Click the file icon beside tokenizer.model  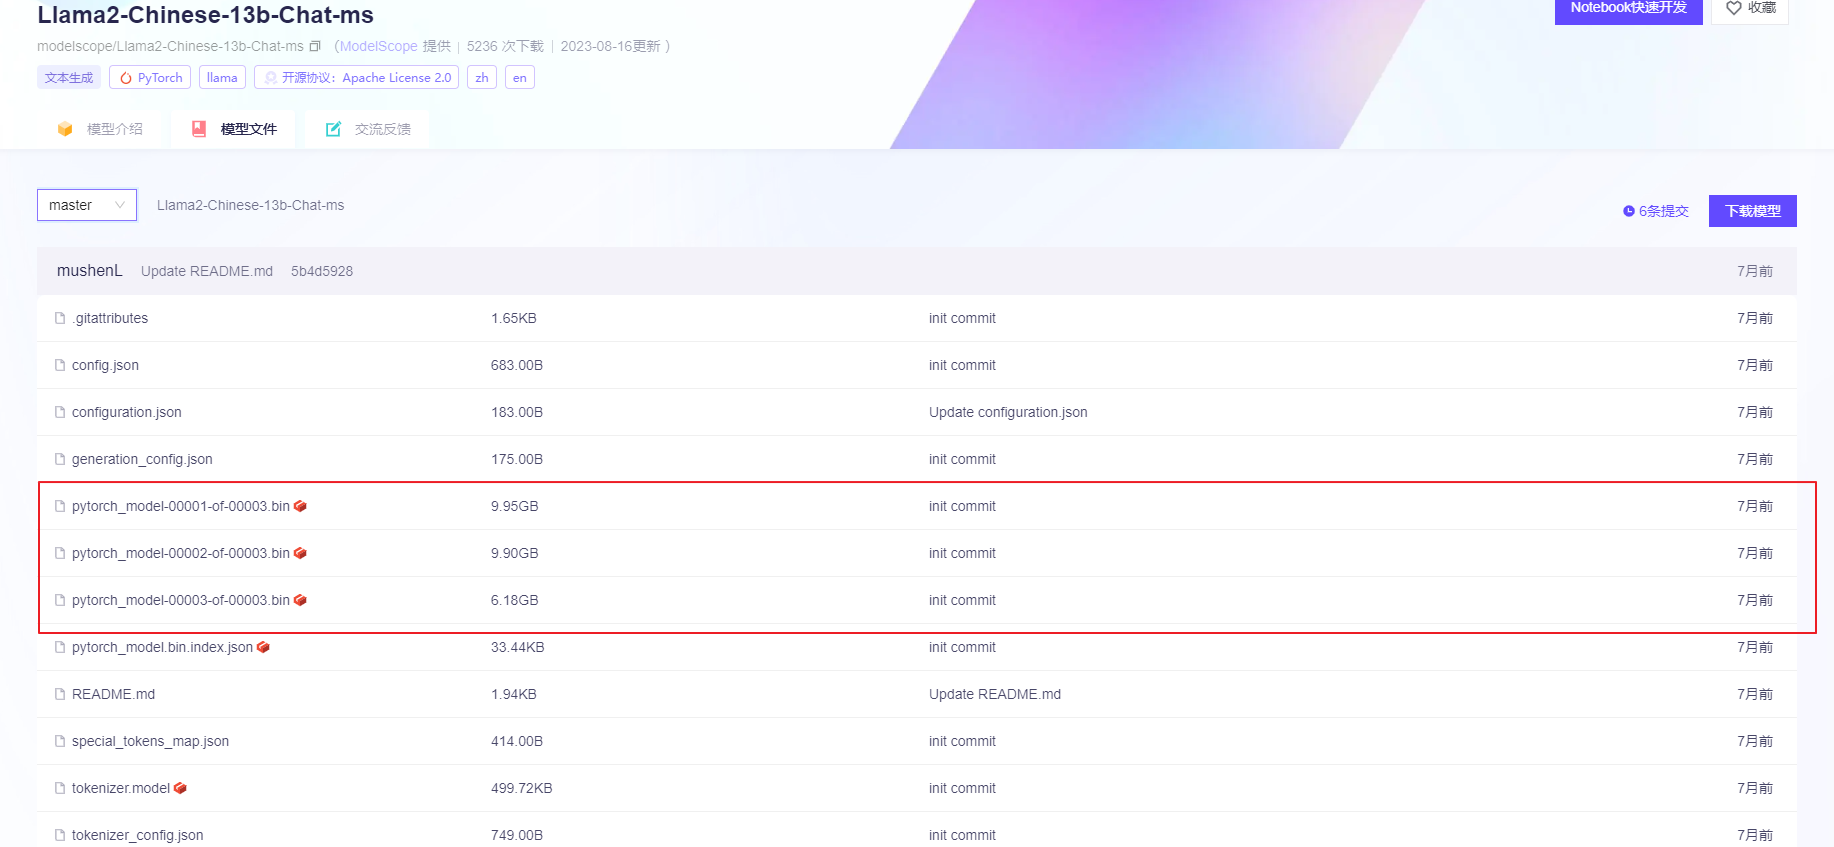click(x=60, y=788)
